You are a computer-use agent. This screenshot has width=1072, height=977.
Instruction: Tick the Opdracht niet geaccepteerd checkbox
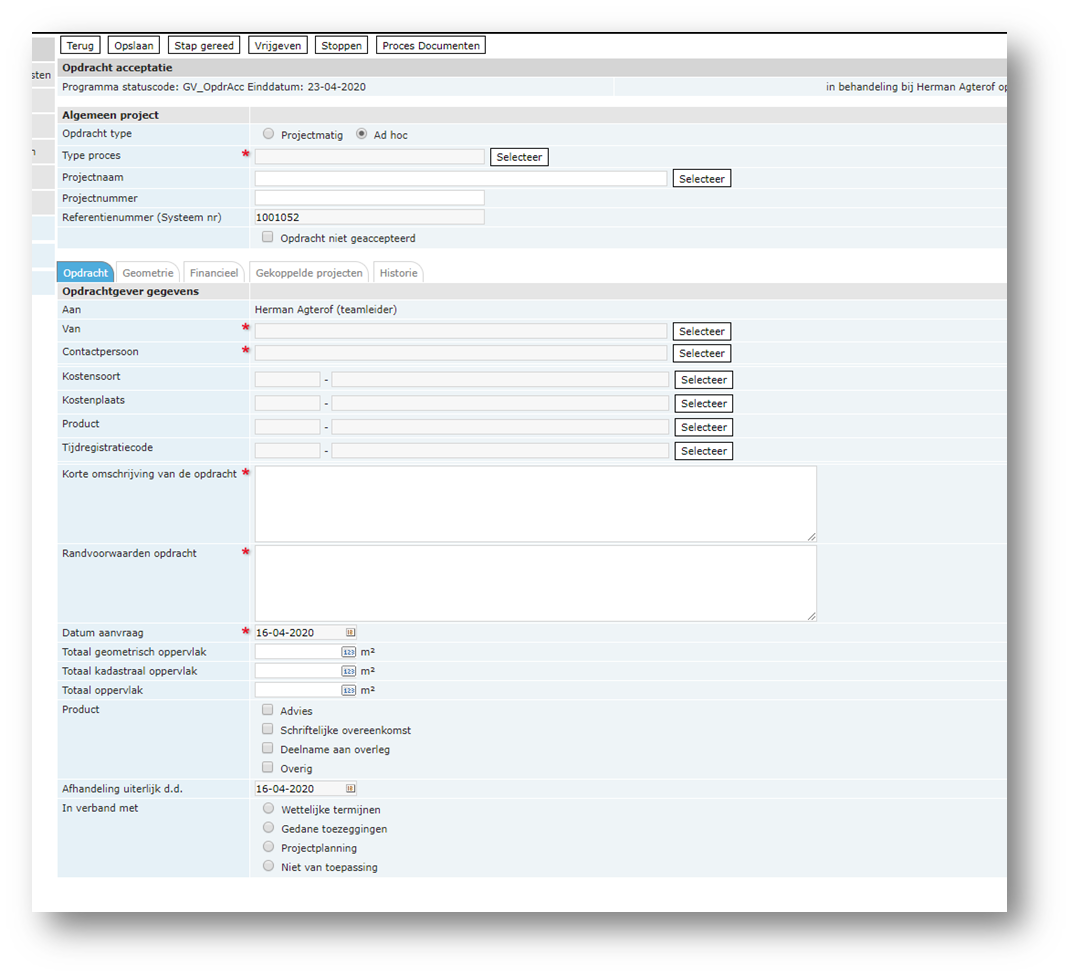pos(268,238)
